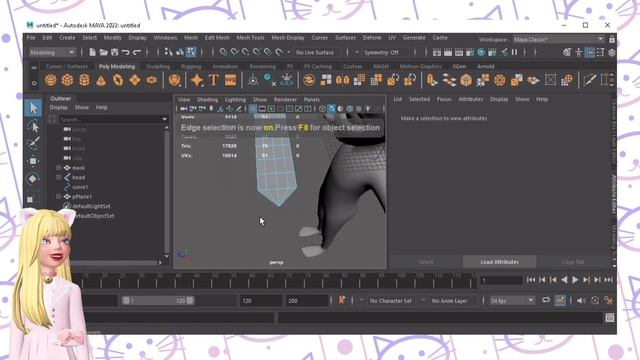This screenshot has height=360, width=640.
Task: Open Outliner search filter dropdown arrow
Action: [164, 119]
